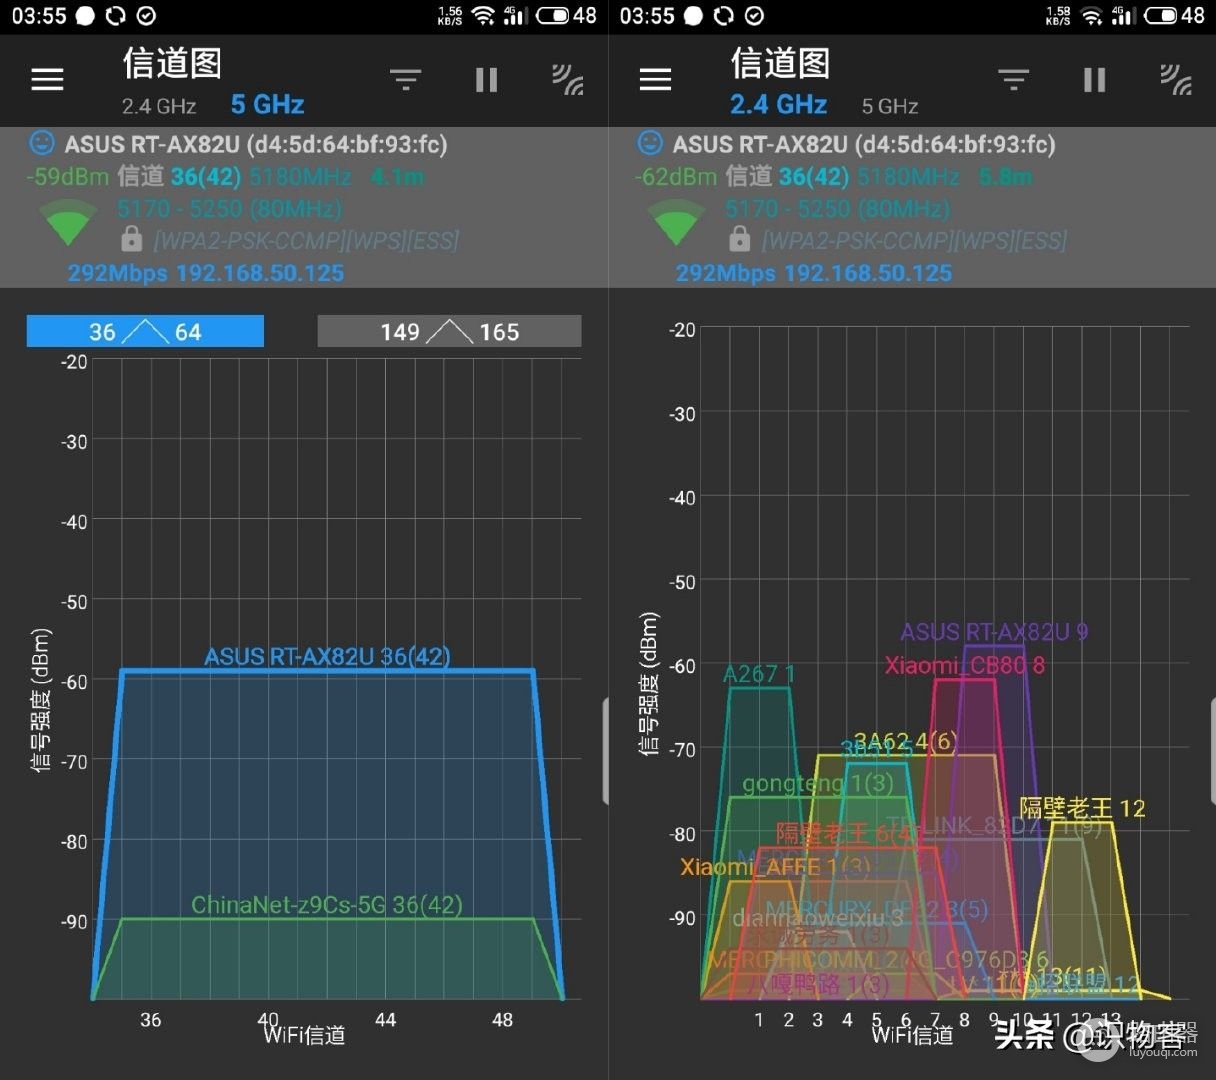Viewport: 1216px width, 1080px height.
Task: Expand the ASUS RT-AX82U access point details
Action: (256, 143)
